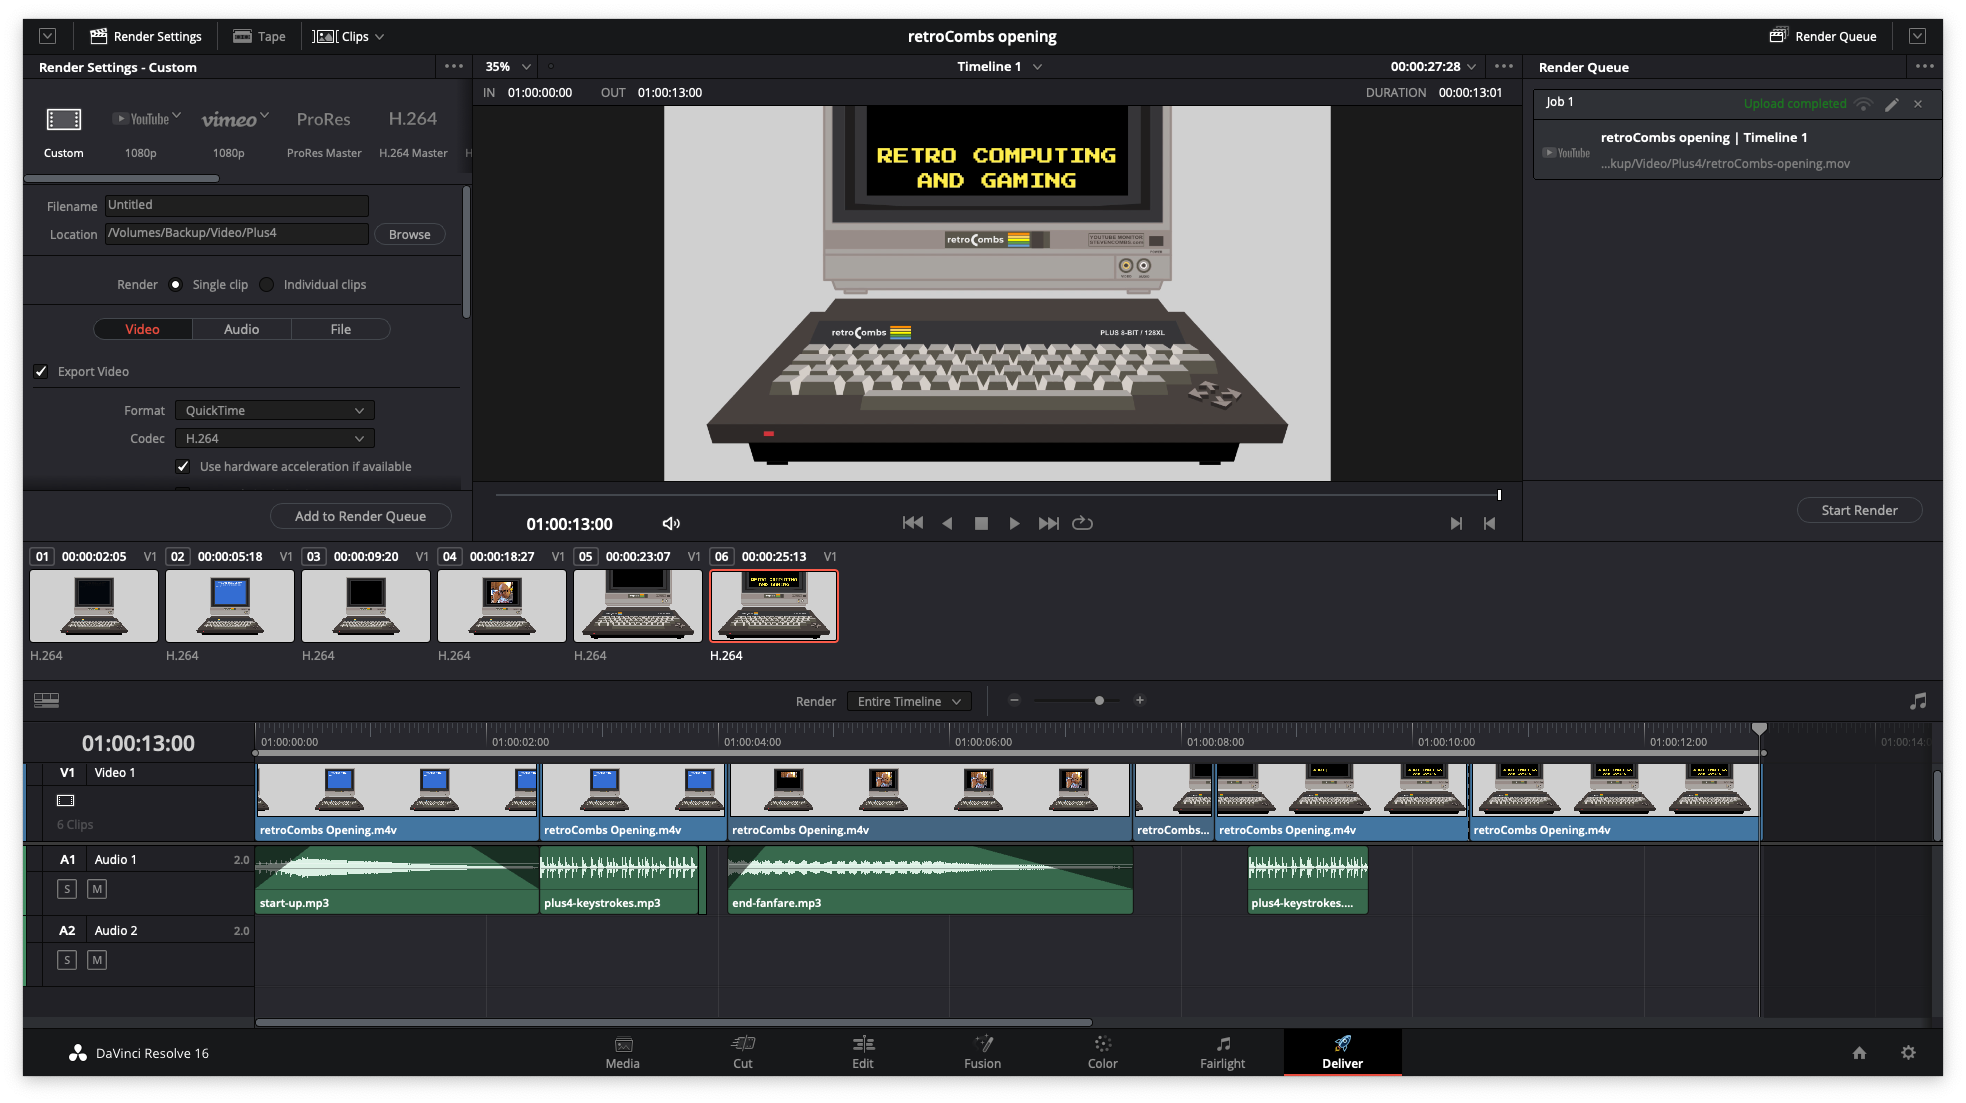Solo the Audio 2 track
This screenshot has height=1103, width=1966.
67,960
